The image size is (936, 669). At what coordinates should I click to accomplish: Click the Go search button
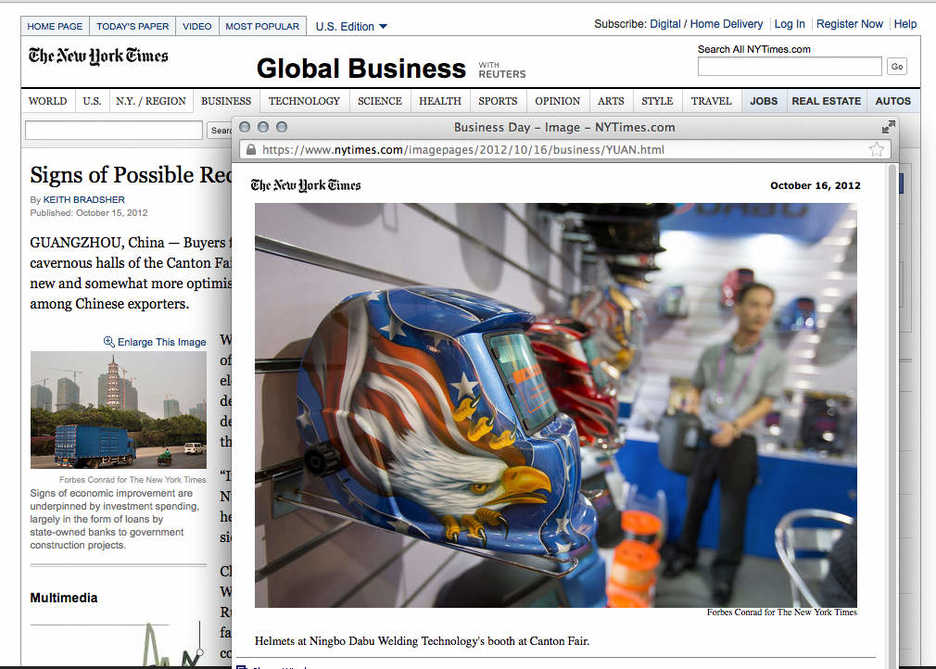(x=897, y=66)
